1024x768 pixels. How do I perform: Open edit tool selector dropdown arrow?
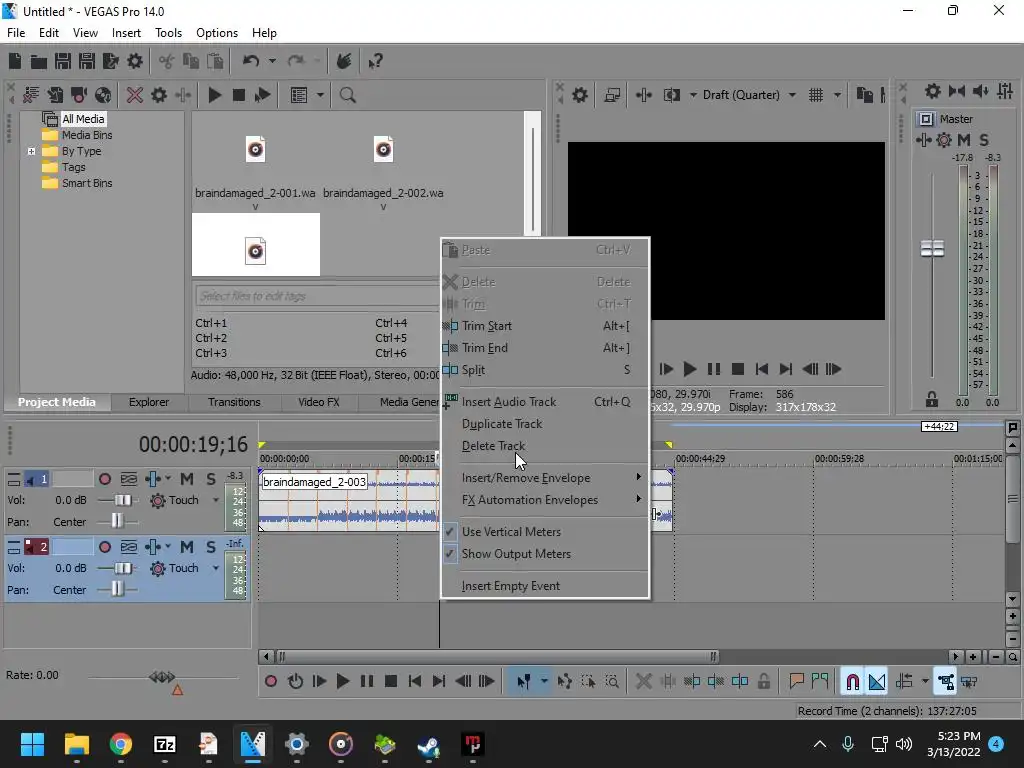click(x=544, y=682)
